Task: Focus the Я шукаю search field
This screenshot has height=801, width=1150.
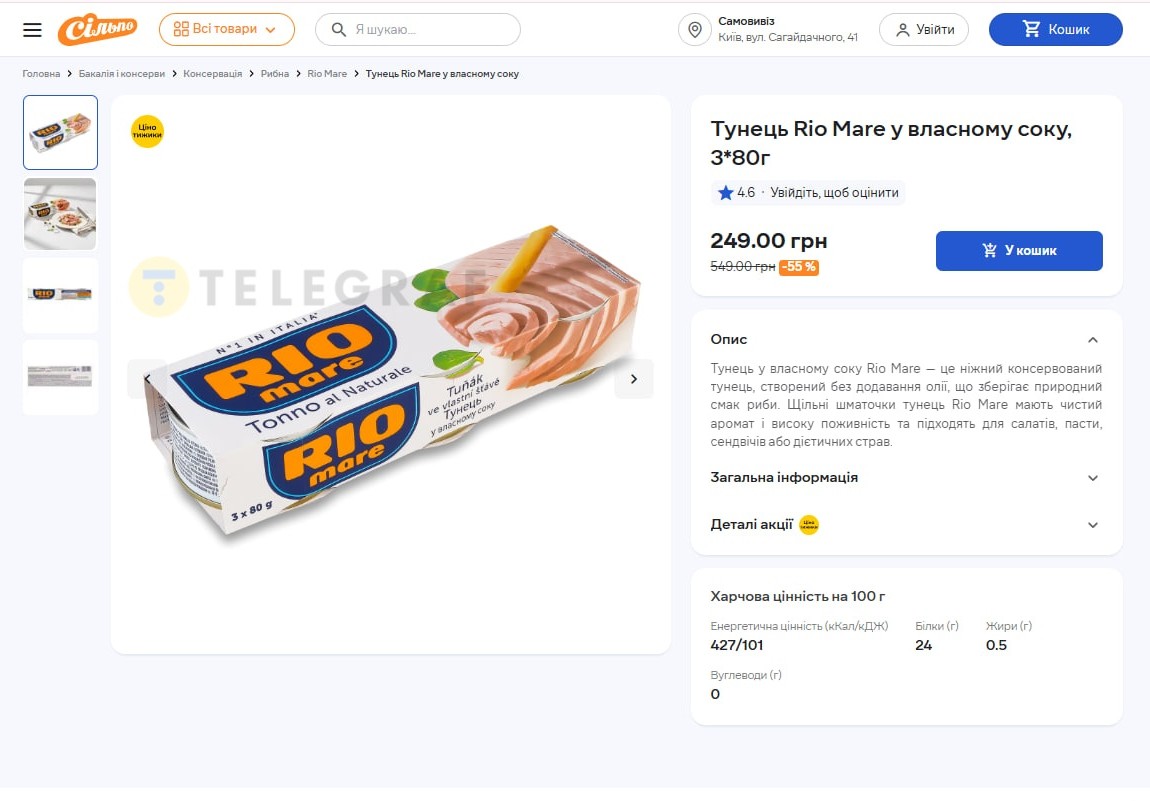Action: [430, 30]
